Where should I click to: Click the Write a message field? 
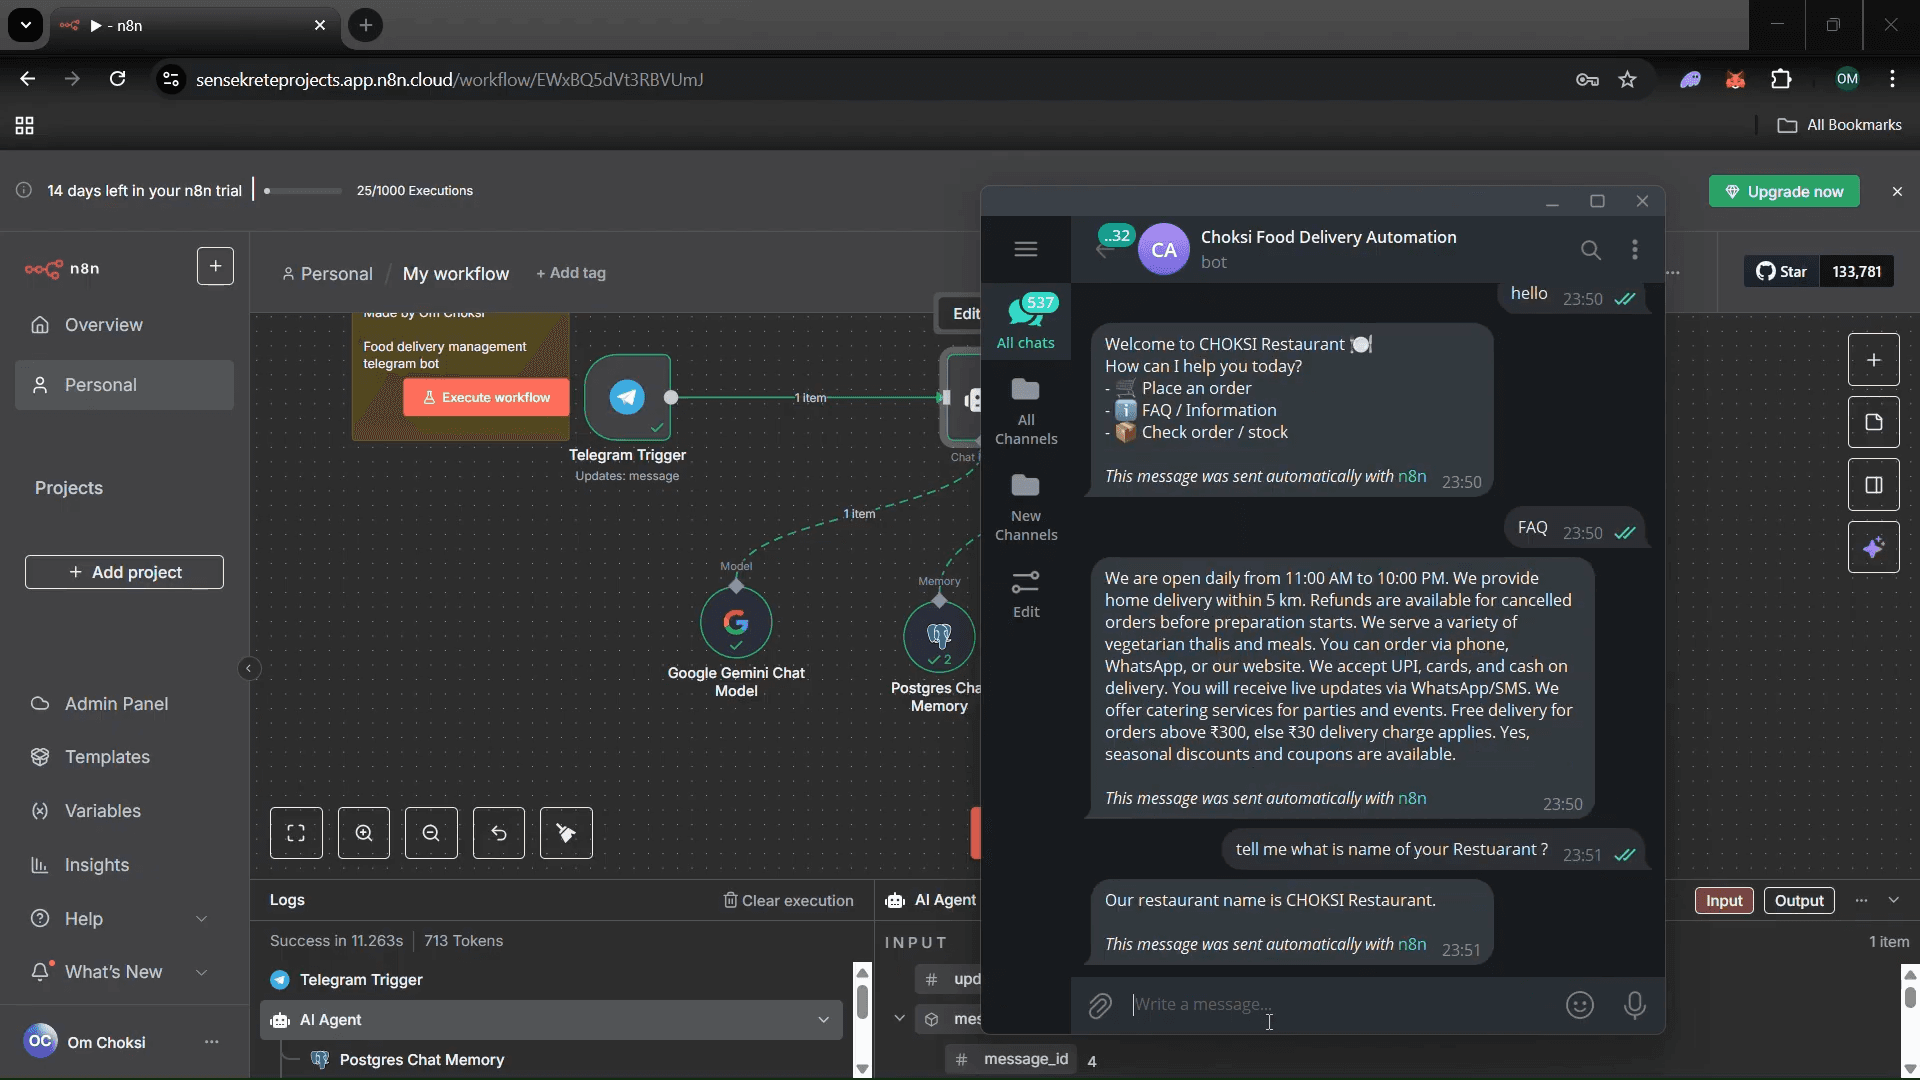[x=1340, y=1005]
